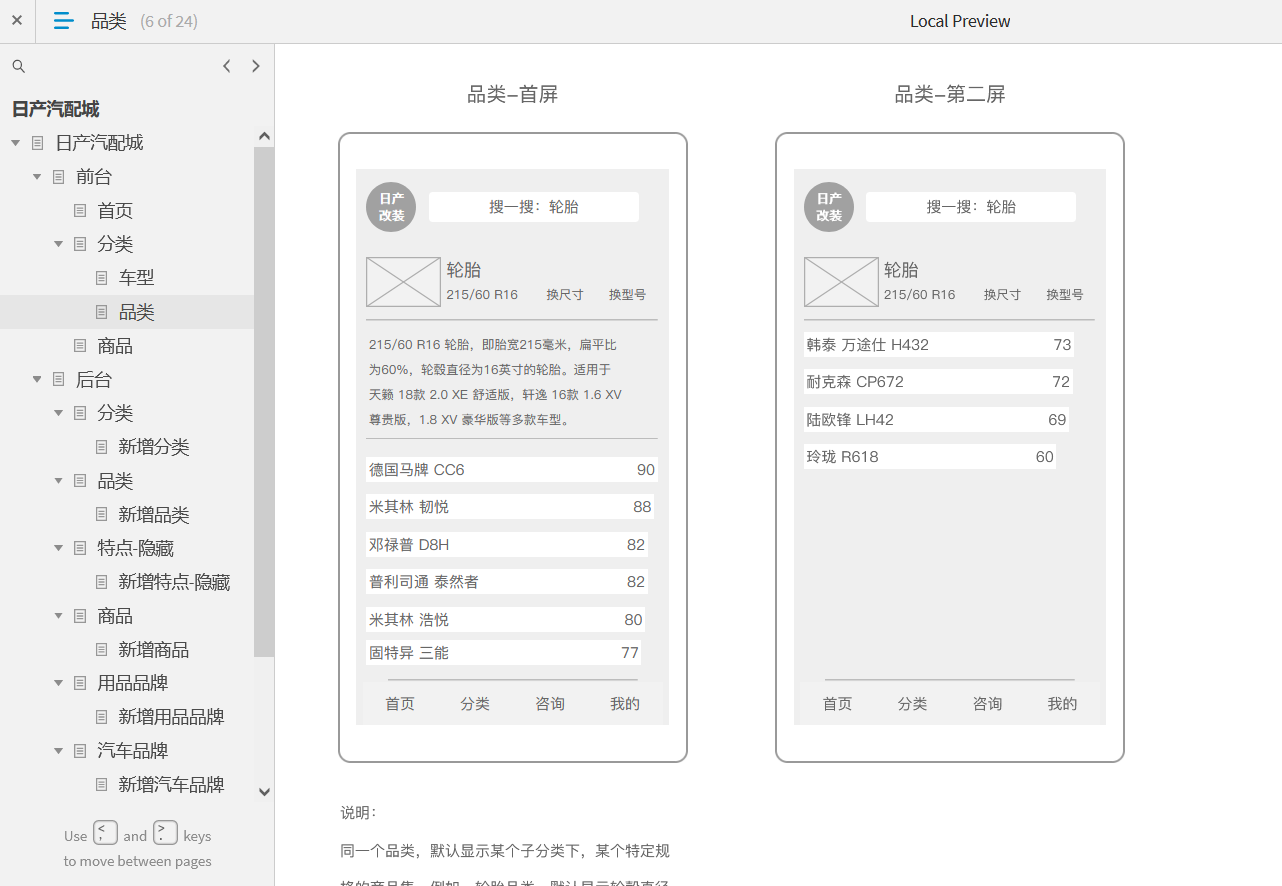The width and height of the screenshot is (1282, 886).
Task: Select 咨询 tab in 品类-首屏 bottom bar
Action: [550, 704]
